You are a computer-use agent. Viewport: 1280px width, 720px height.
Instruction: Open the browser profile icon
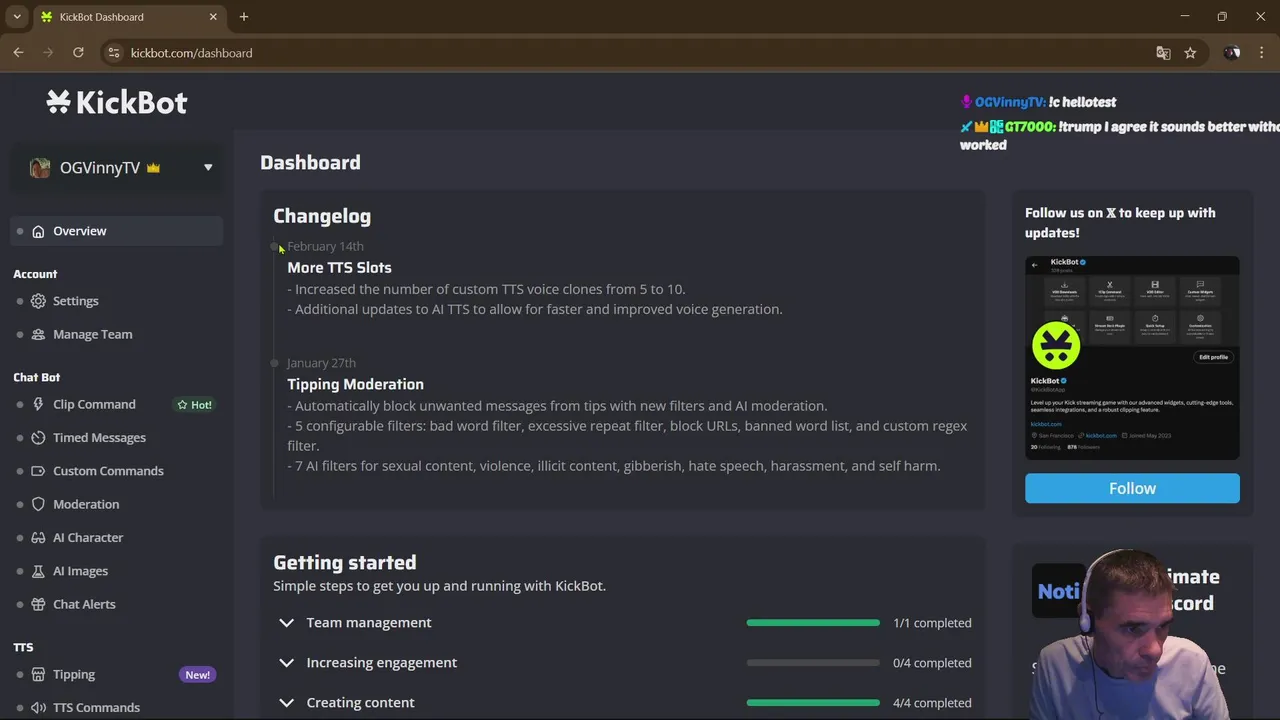coord(1232,53)
